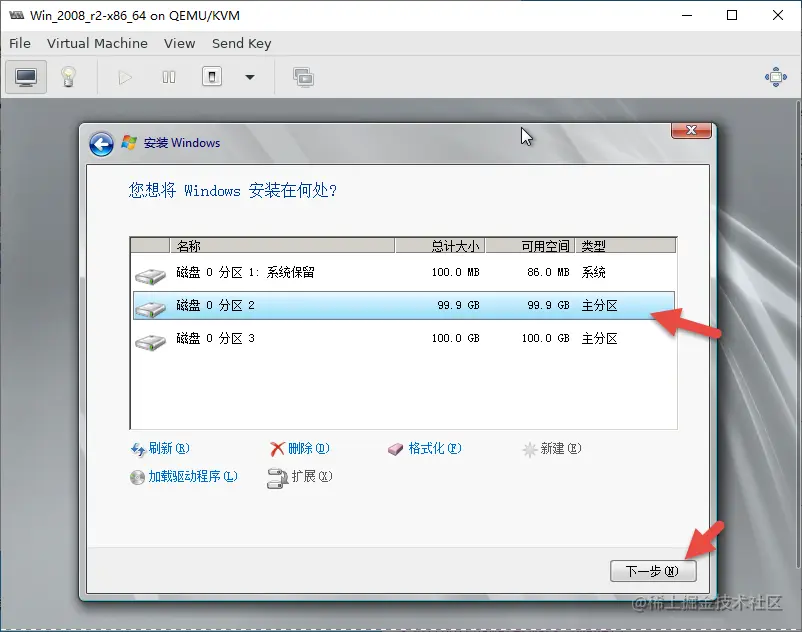This screenshot has height=632, width=802.
Task: Click the fullscreen resize icon in toolbar
Action: tap(776, 77)
